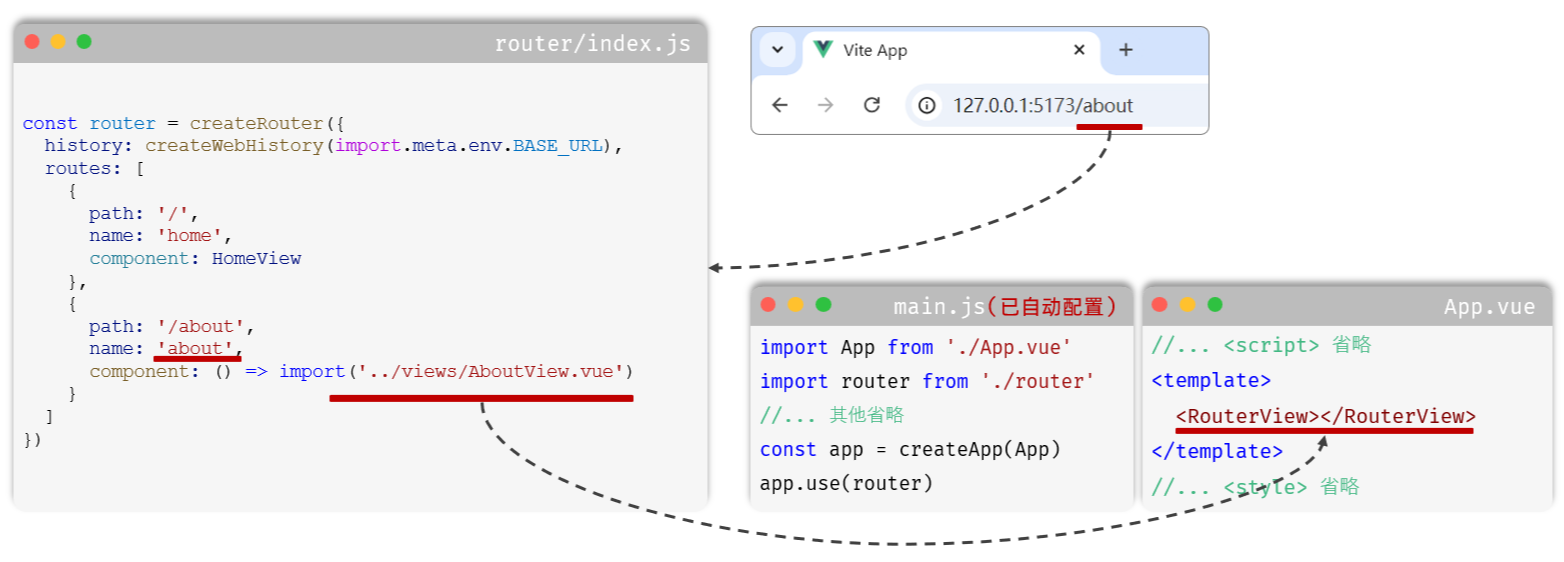Click yellow dot on router/index.js window
This screenshot has height=562, width=1564.
tap(58, 42)
